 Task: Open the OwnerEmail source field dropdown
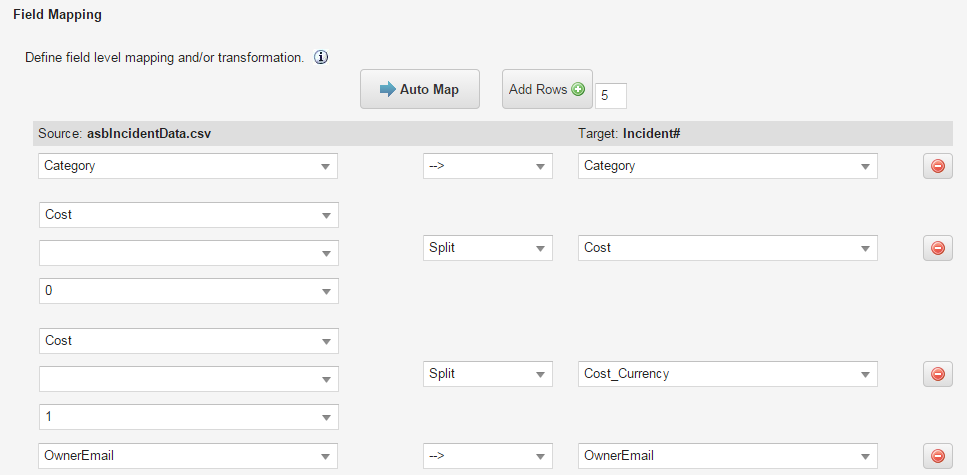(x=188, y=456)
